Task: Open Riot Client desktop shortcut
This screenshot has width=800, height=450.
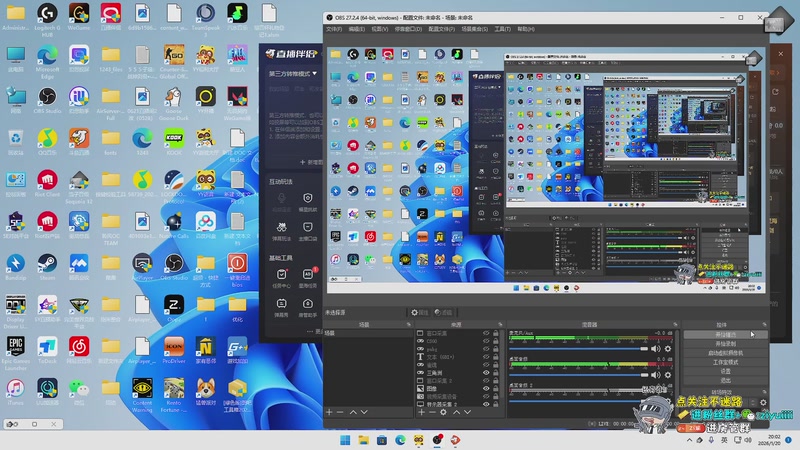Action: point(47,184)
